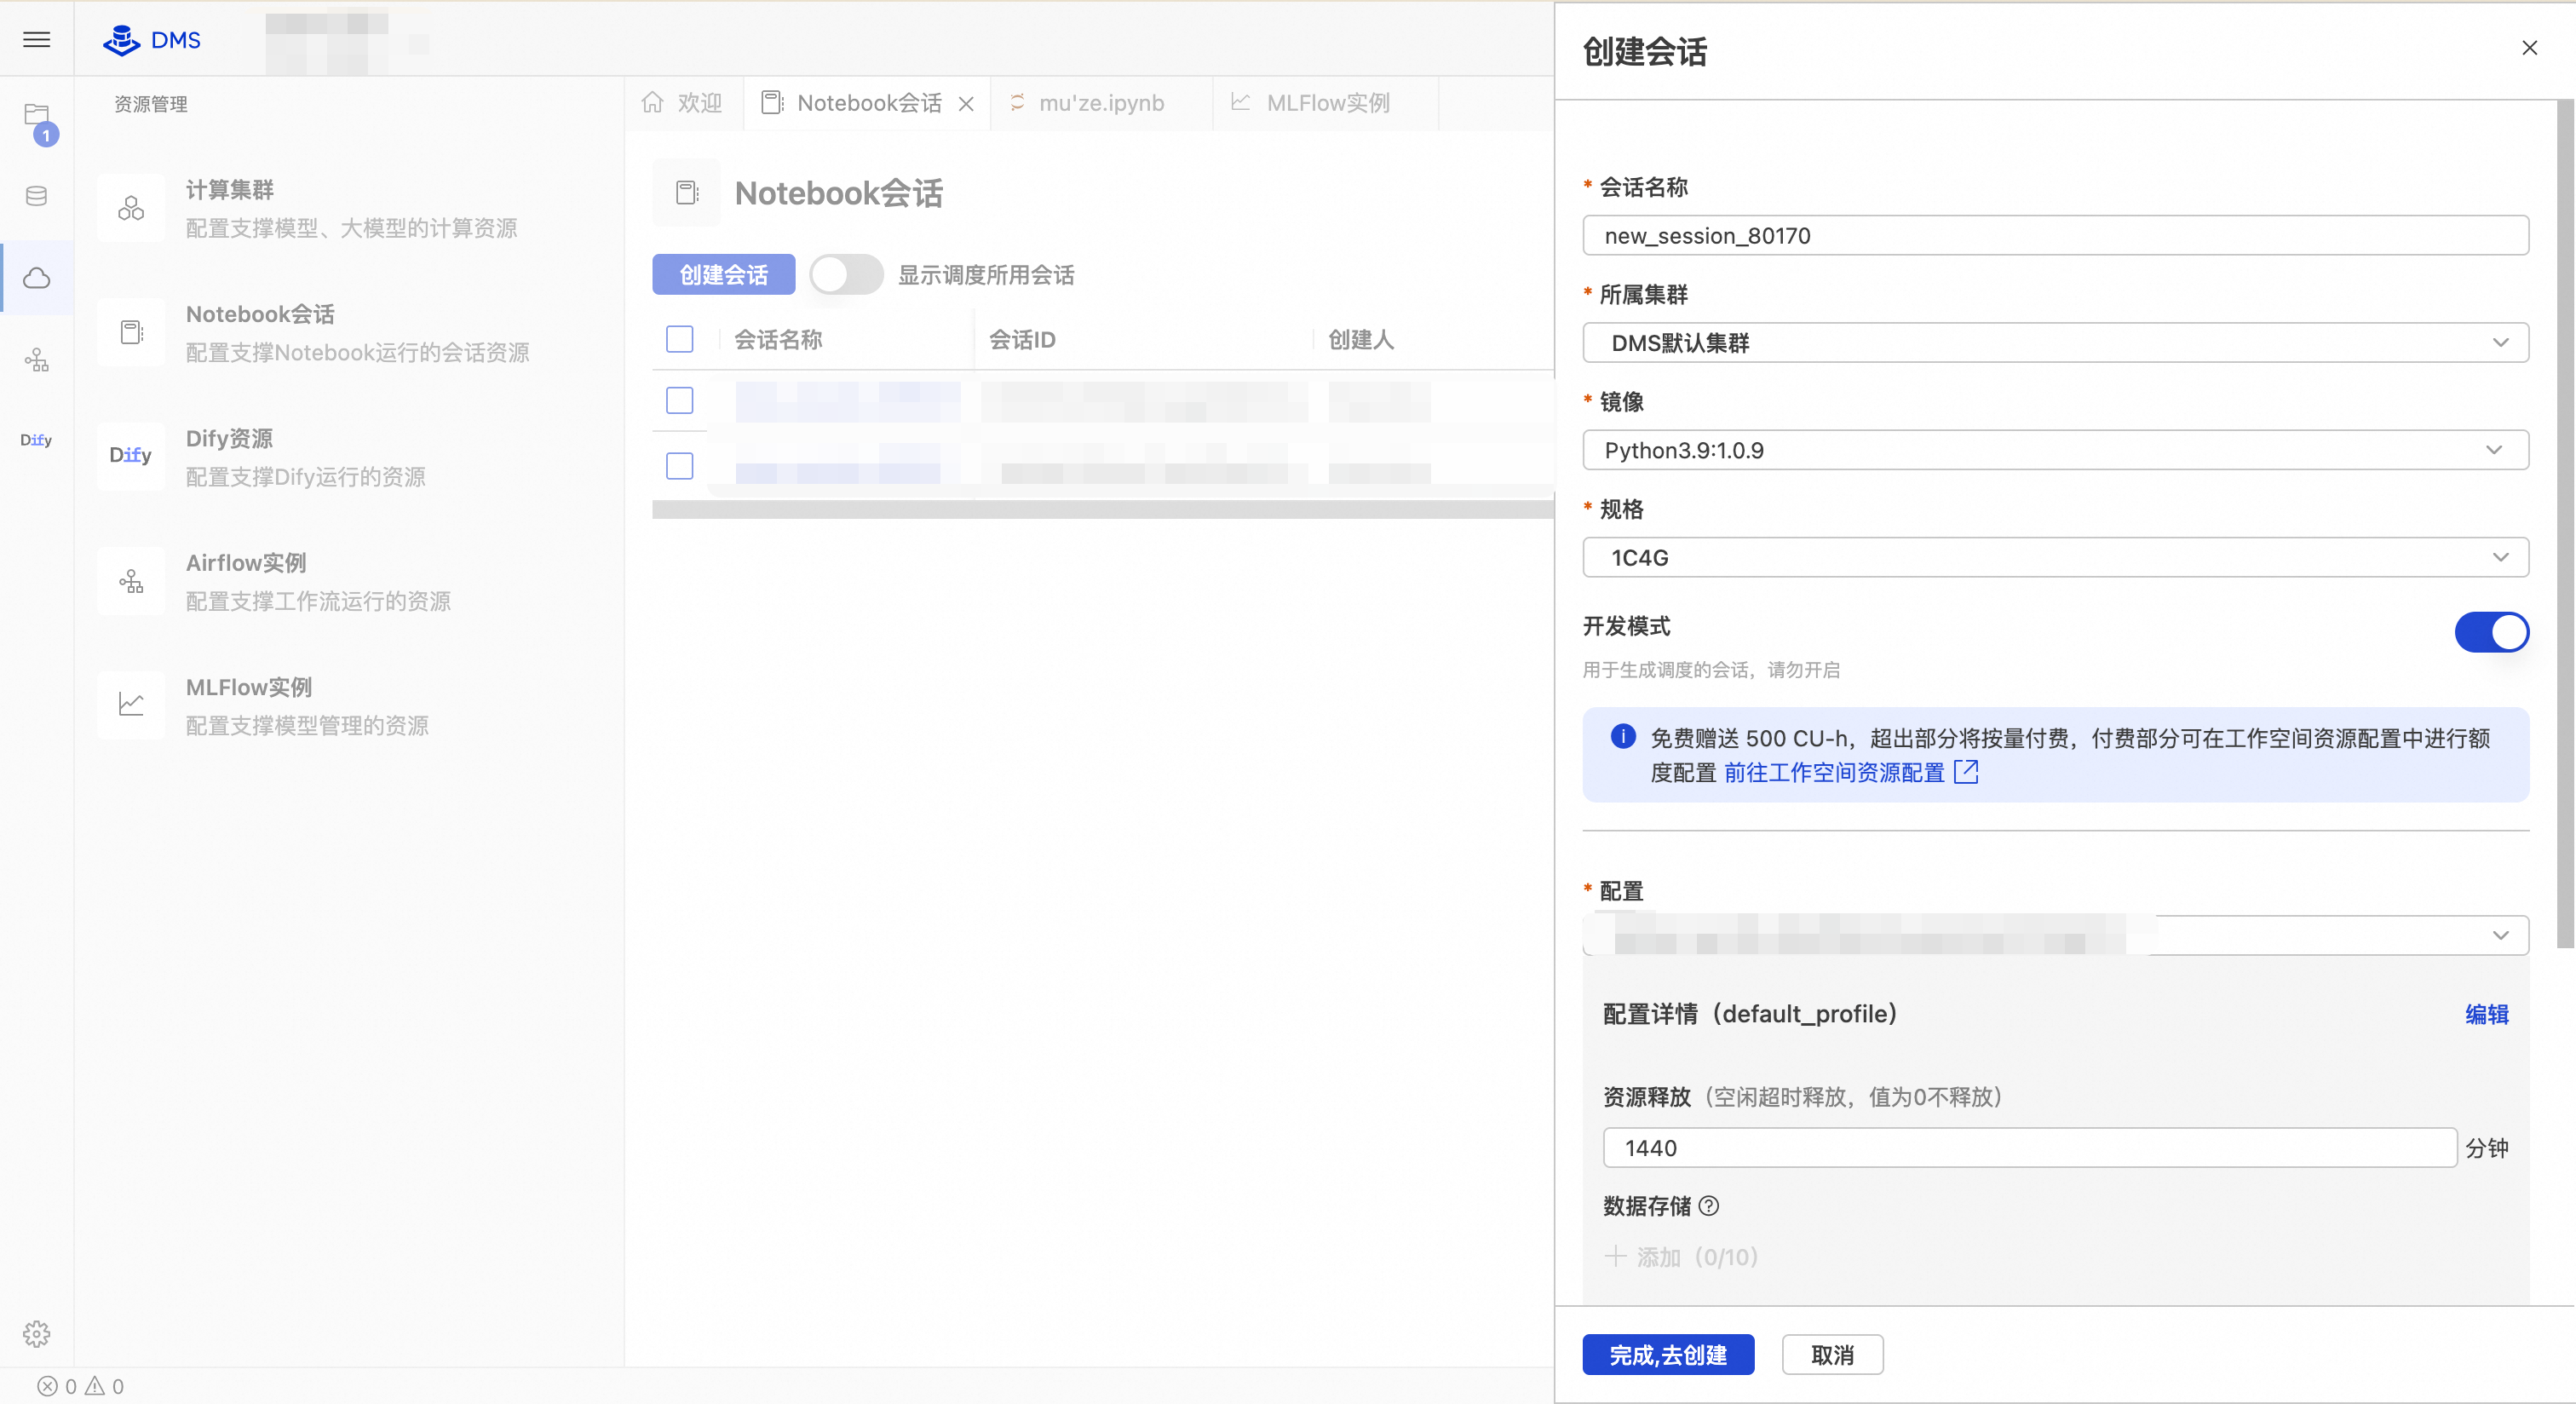Close the Create Session panel with X
The height and width of the screenshot is (1404, 2576).
pos(2529,48)
